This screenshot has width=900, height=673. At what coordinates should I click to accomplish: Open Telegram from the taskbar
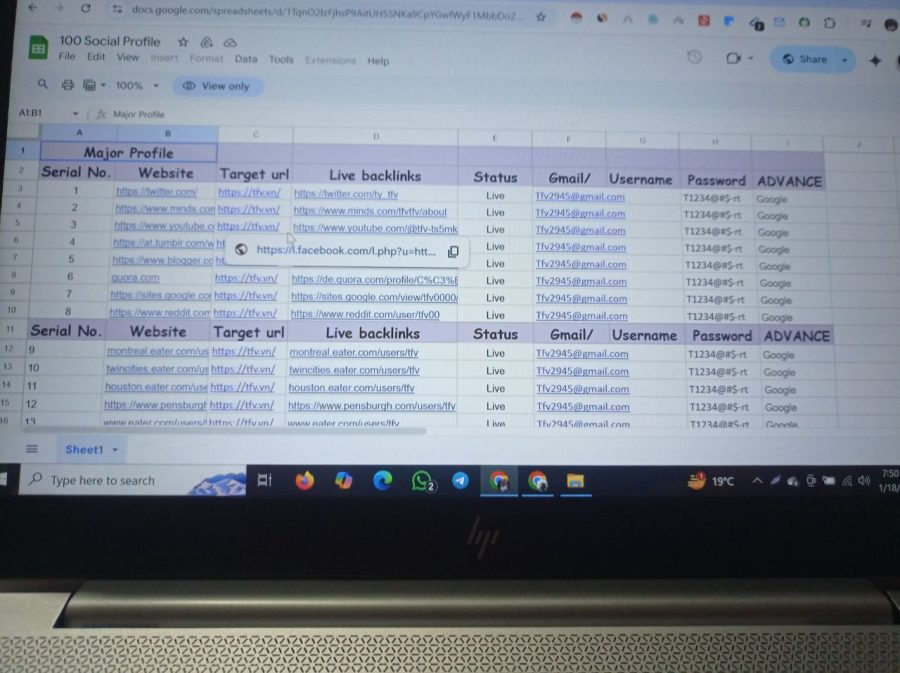(x=460, y=480)
